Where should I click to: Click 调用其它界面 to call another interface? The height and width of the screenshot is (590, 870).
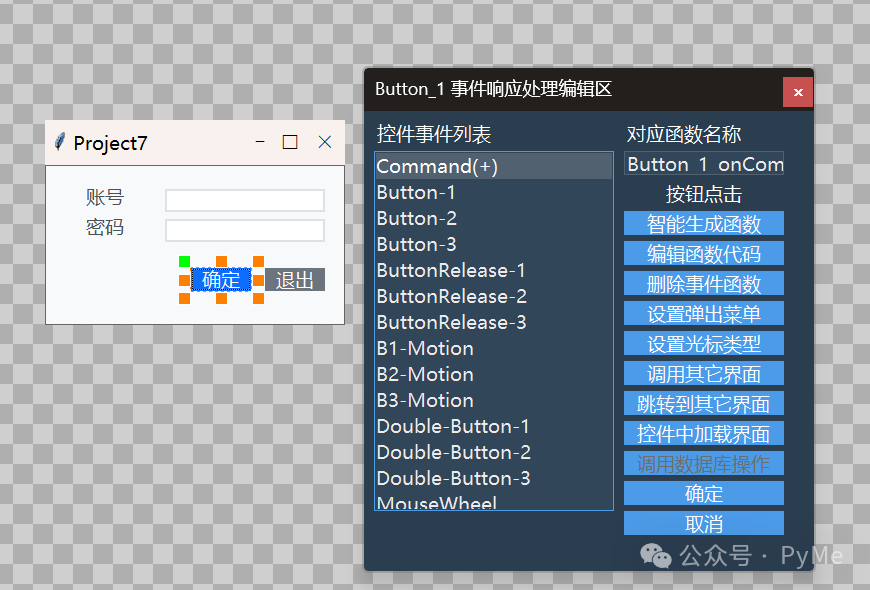point(703,373)
